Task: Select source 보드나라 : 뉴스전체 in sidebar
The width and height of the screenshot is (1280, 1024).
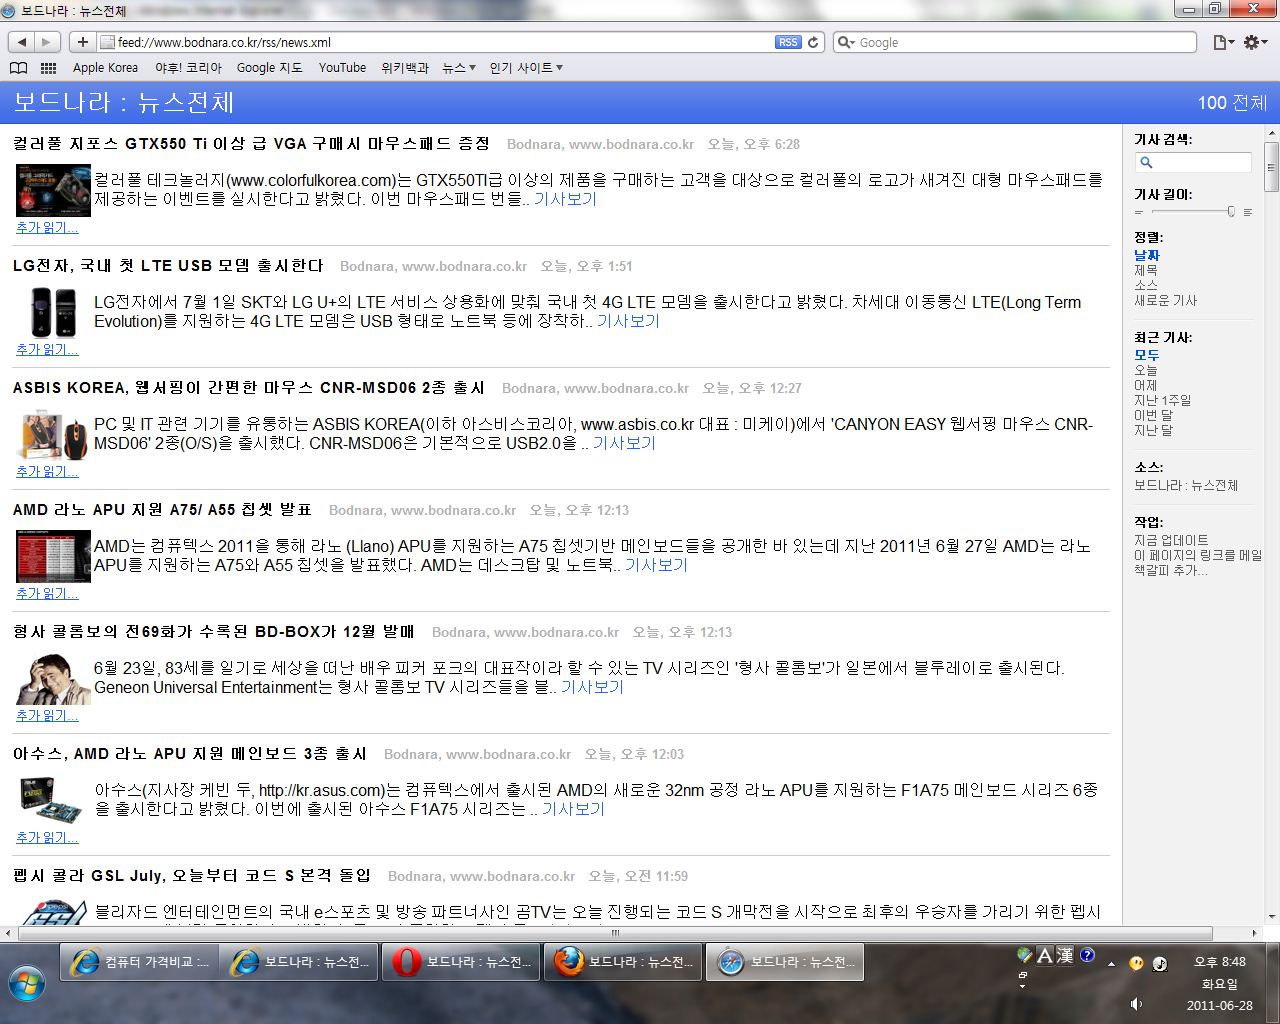Action: point(1186,485)
